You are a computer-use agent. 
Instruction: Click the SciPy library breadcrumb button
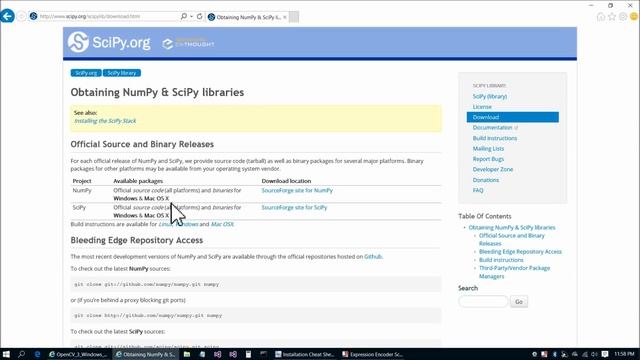point(122,73)
